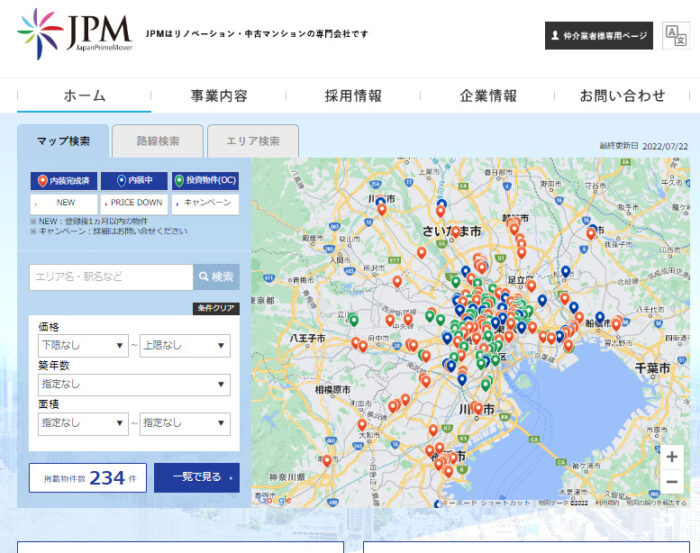Click the 検索 search button
This screenshot has height=553, width=700.
217,277
